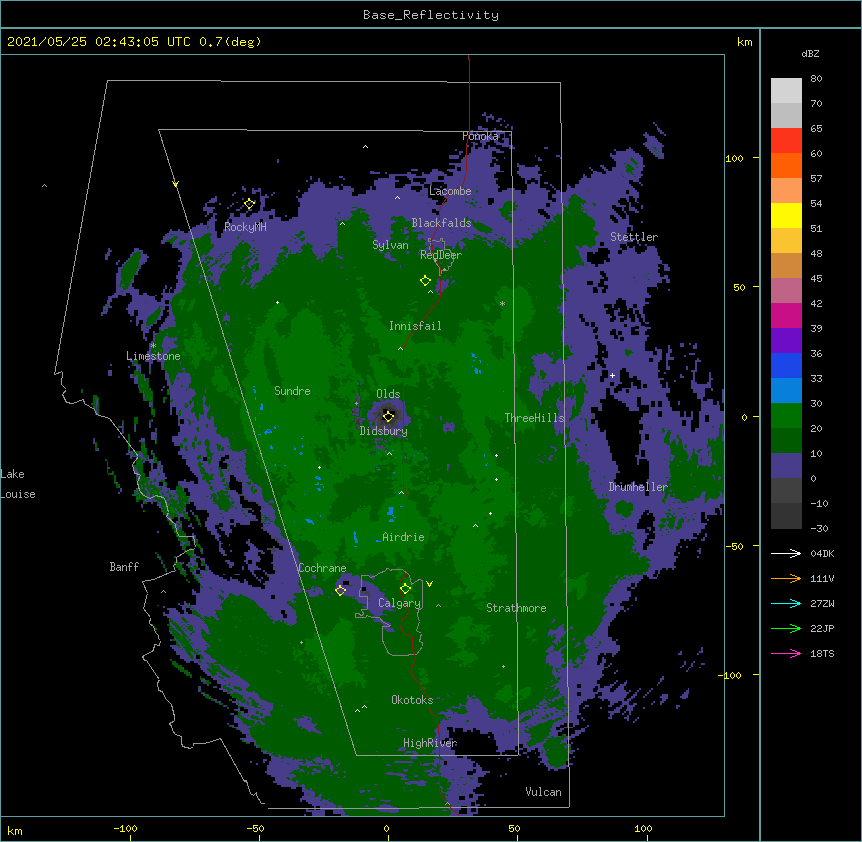
Task: Click the Ponoka label
Action: [480, 136]
